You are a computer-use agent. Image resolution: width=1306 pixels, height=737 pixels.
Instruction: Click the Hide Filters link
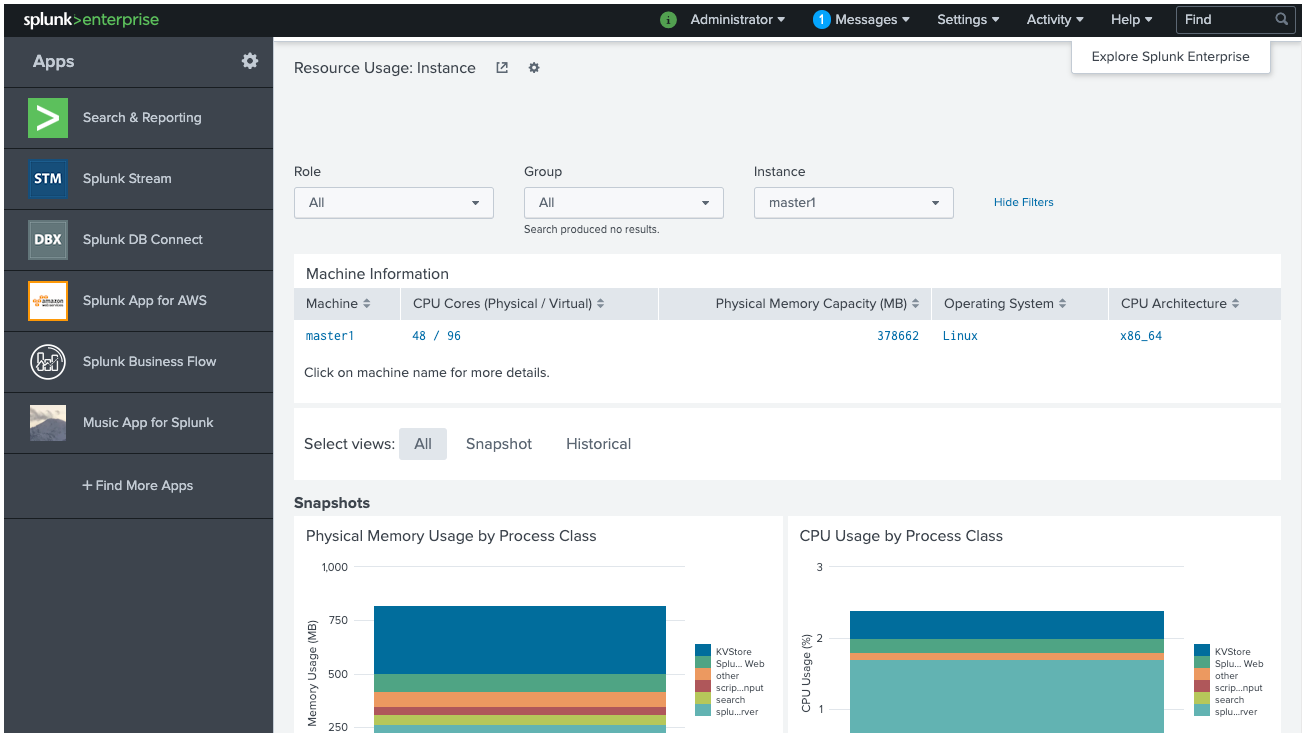click(1023, 202)
